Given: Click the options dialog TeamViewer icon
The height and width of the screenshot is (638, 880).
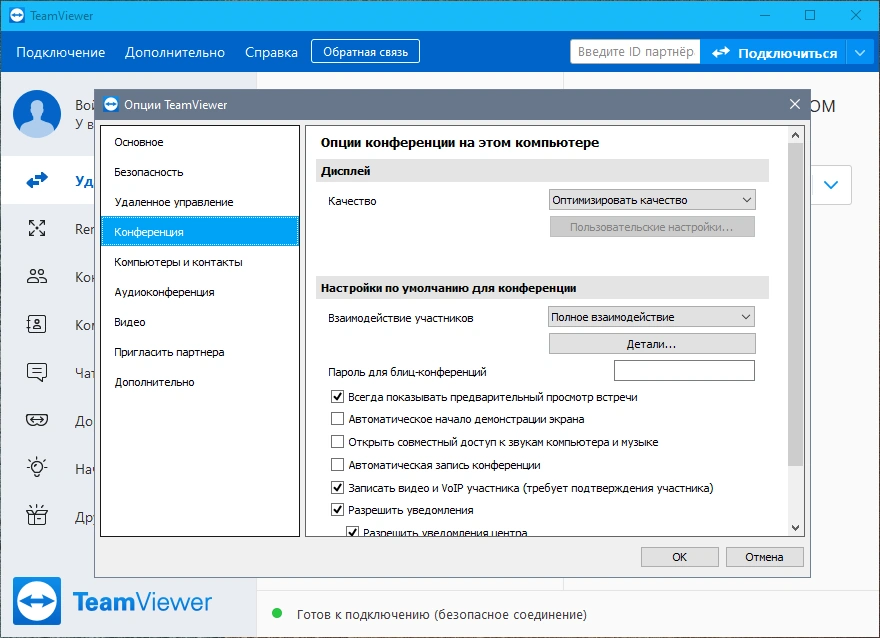Looking at the screenshot, I should point(111,104).
